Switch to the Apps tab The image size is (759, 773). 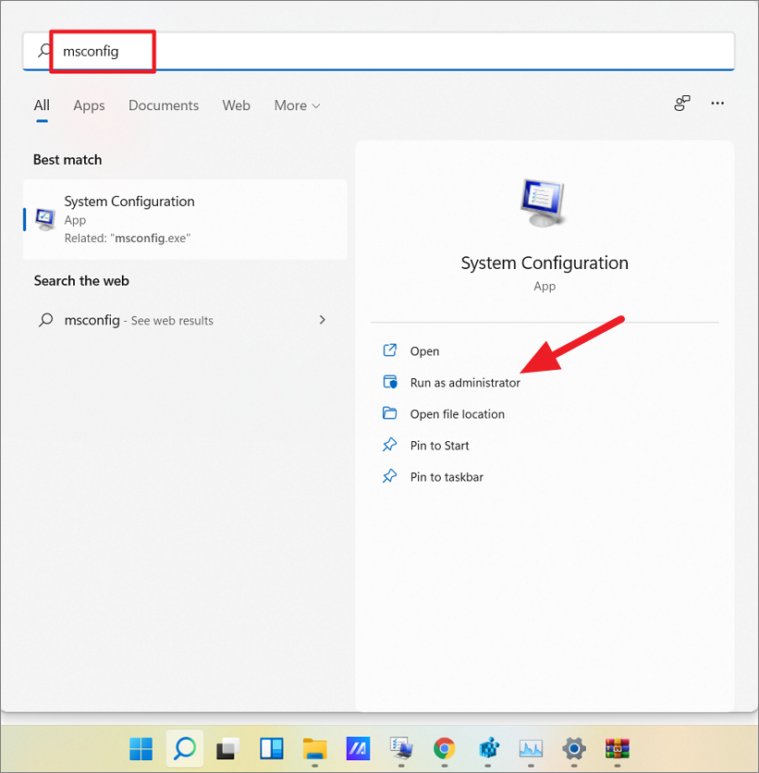pos(89,105)
